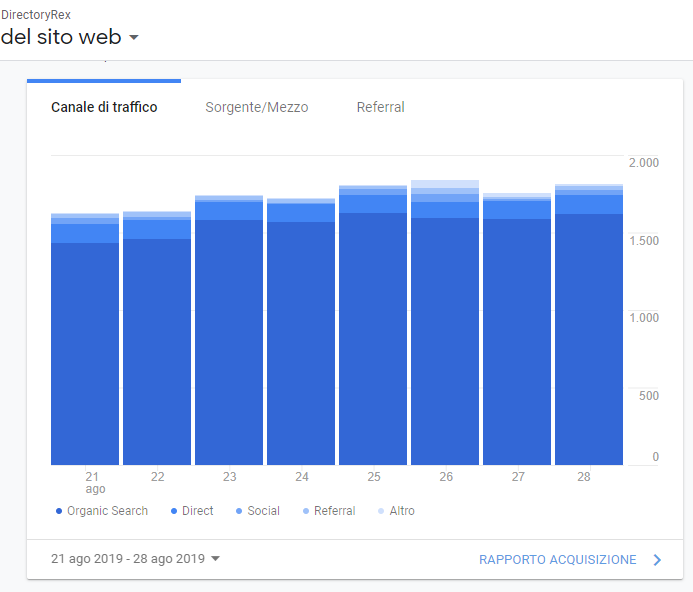Switch to the Sorgente/Mezzo tab
The height and width of the screenshot is (592, 693).
click(x=257, y=107)
